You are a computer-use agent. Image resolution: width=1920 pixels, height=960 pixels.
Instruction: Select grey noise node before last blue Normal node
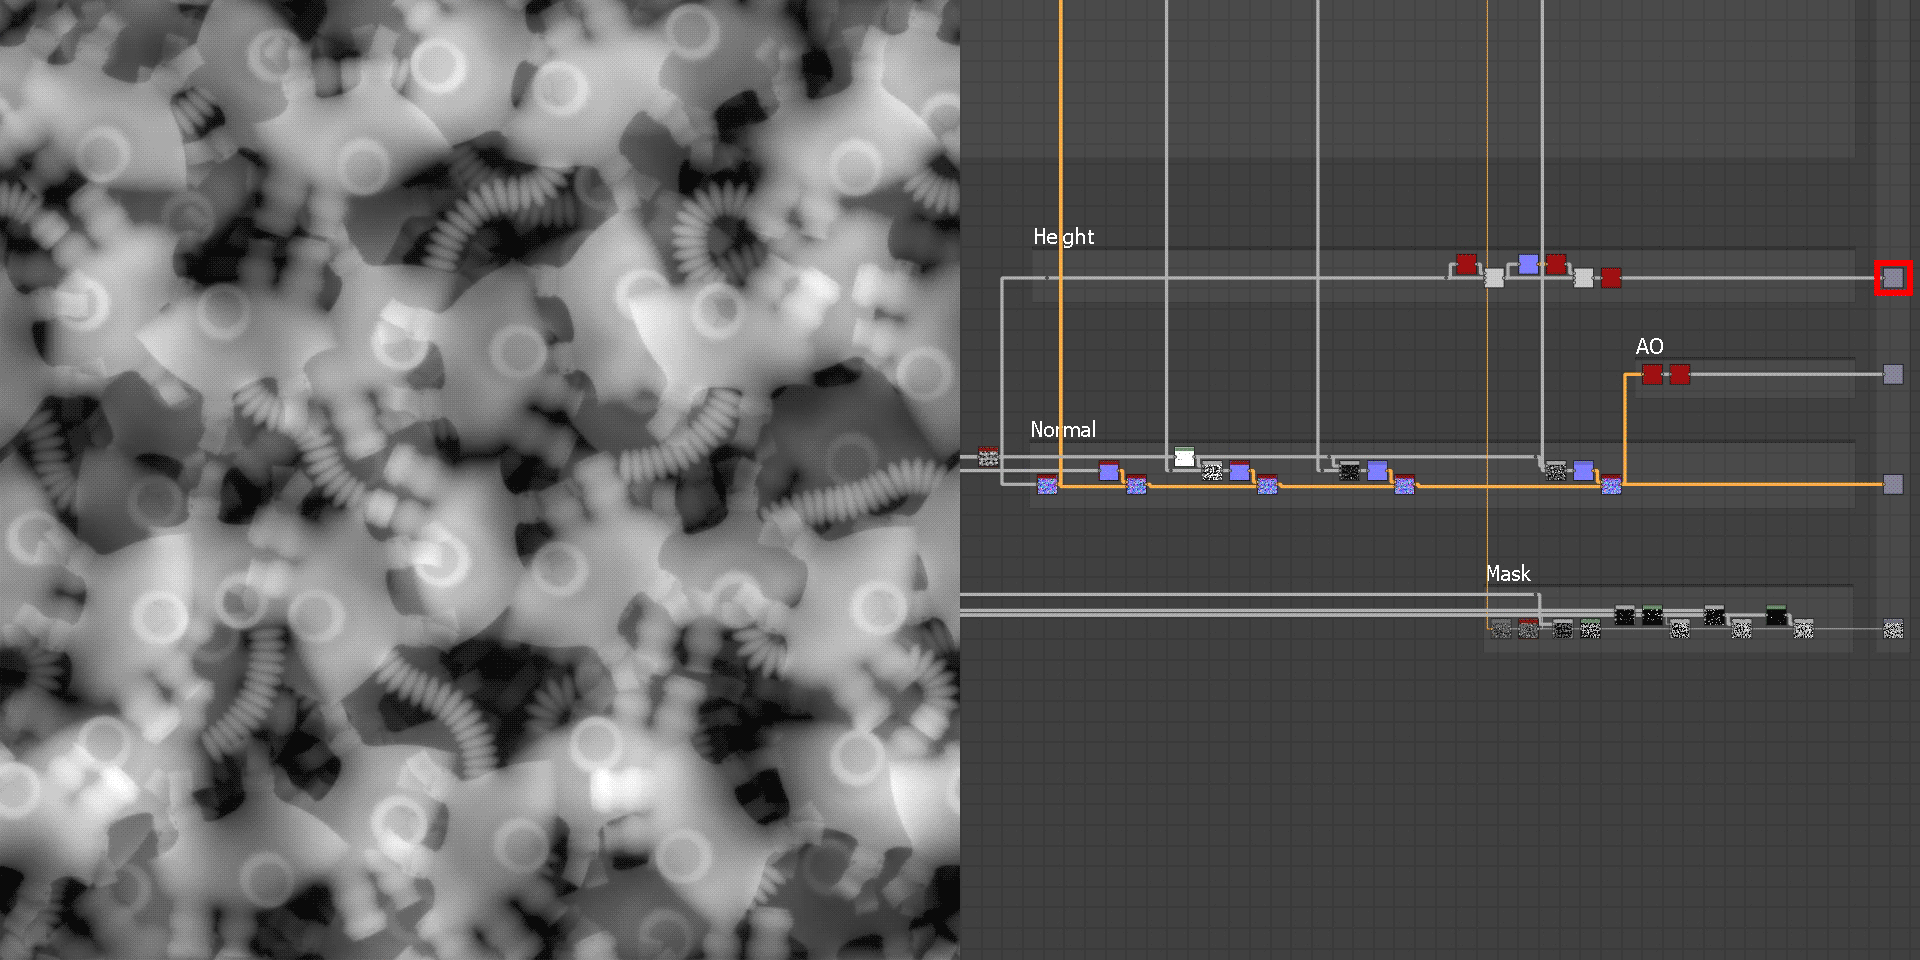tap(1556, 471)
